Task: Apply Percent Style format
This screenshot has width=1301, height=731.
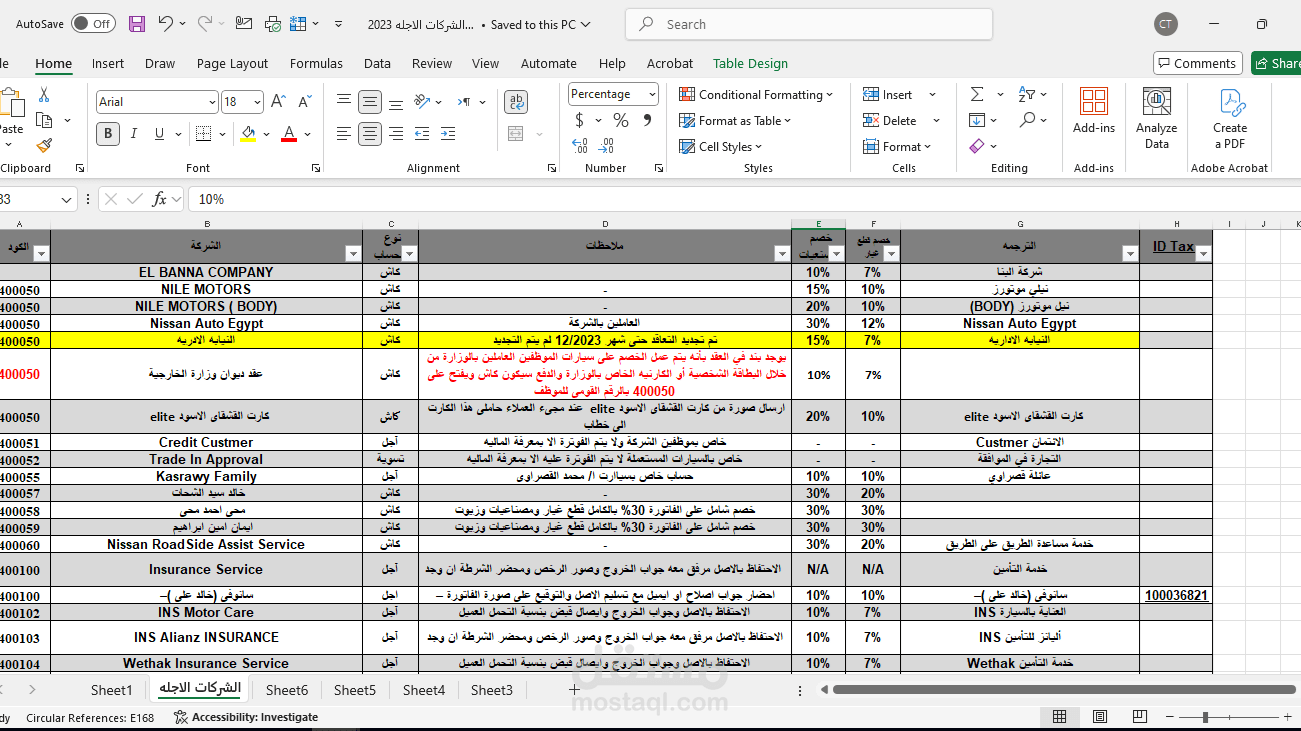Action: point(621,120)
